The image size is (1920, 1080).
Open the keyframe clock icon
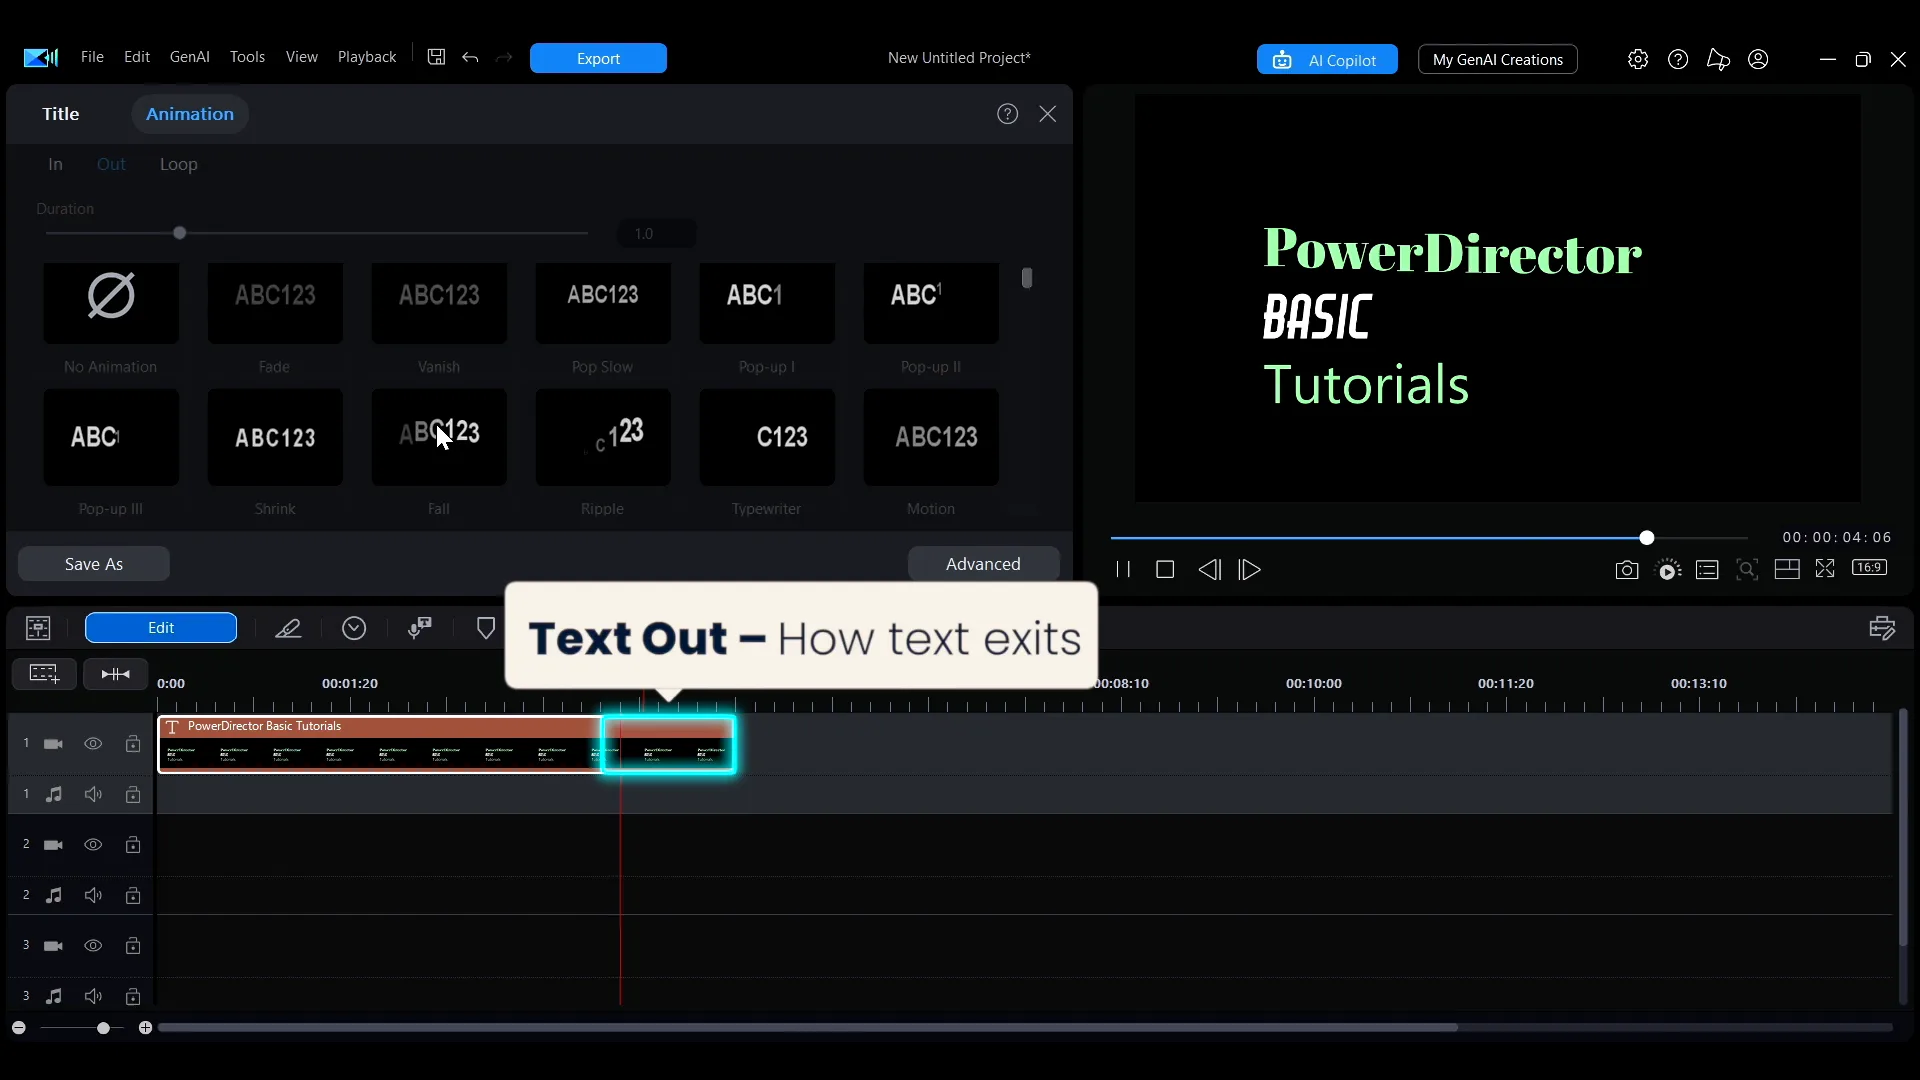354,628
